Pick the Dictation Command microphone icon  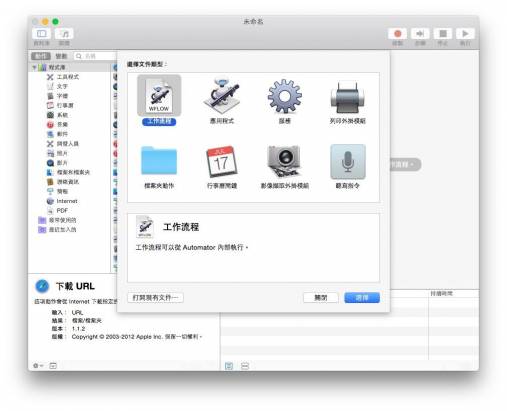click(348, 162)
